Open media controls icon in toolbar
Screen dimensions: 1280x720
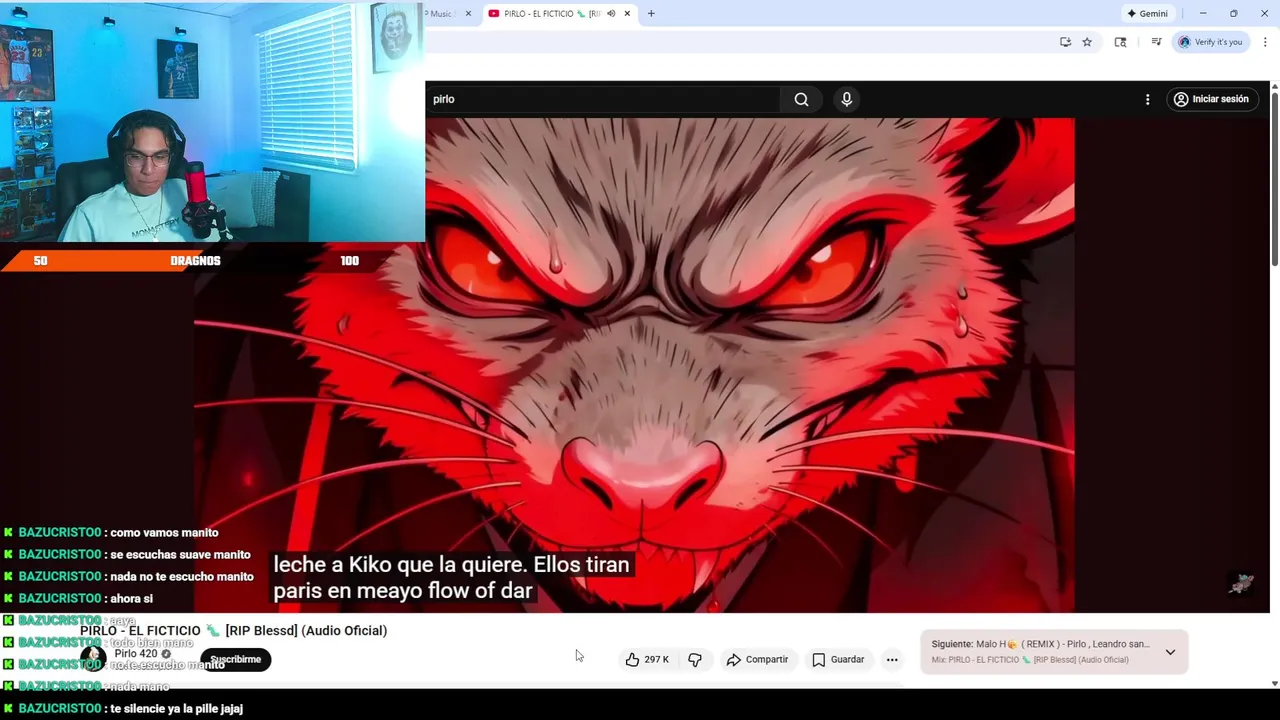coord(1156,42)
